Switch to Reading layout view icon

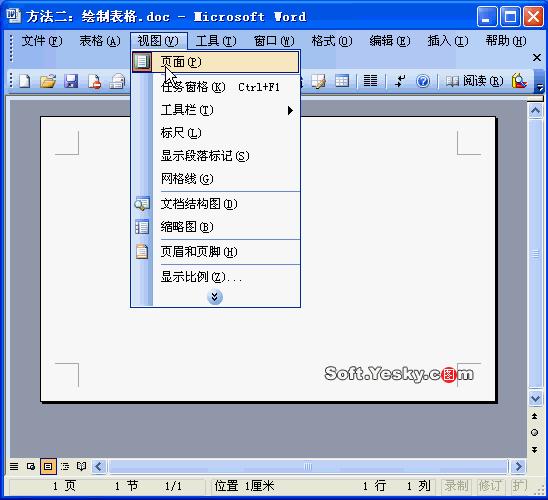click(81, 466)
